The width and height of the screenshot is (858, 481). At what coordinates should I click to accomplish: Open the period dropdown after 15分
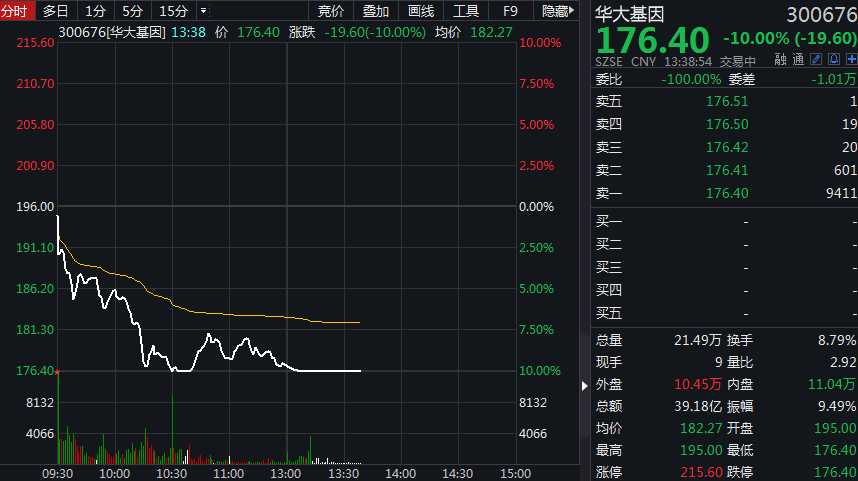coord(204,10)
